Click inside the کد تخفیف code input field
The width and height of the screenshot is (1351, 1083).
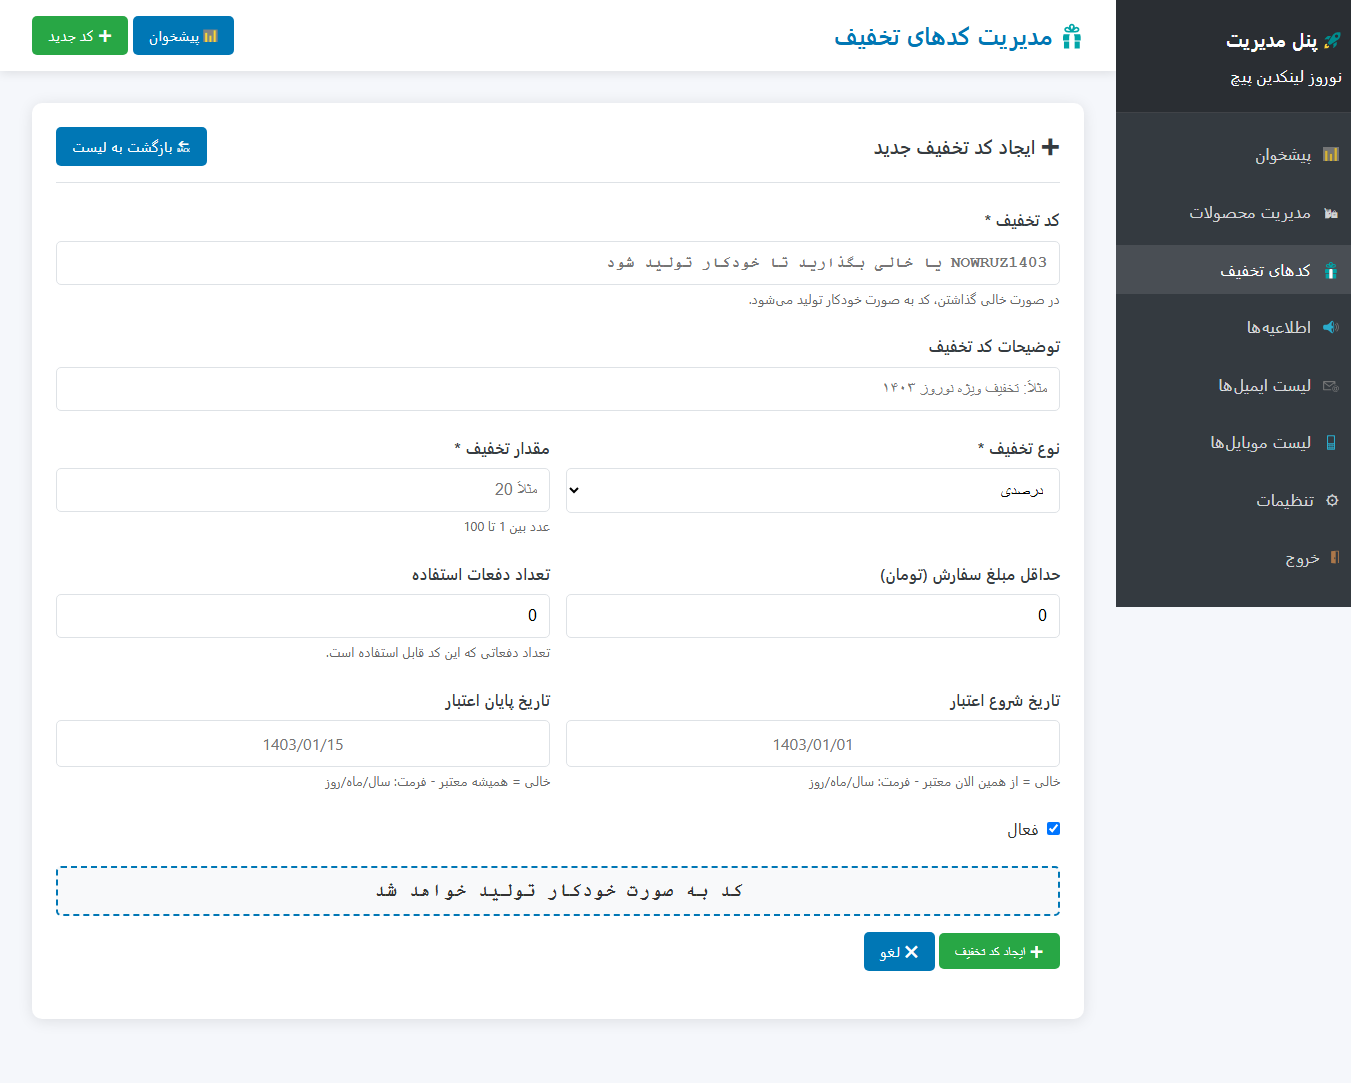(558, 263)
